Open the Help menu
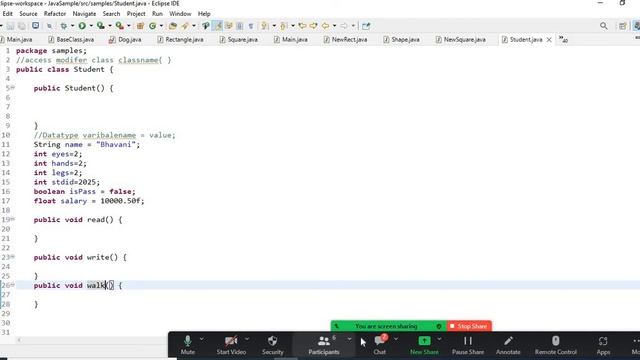640x360 pixels. 204,13
